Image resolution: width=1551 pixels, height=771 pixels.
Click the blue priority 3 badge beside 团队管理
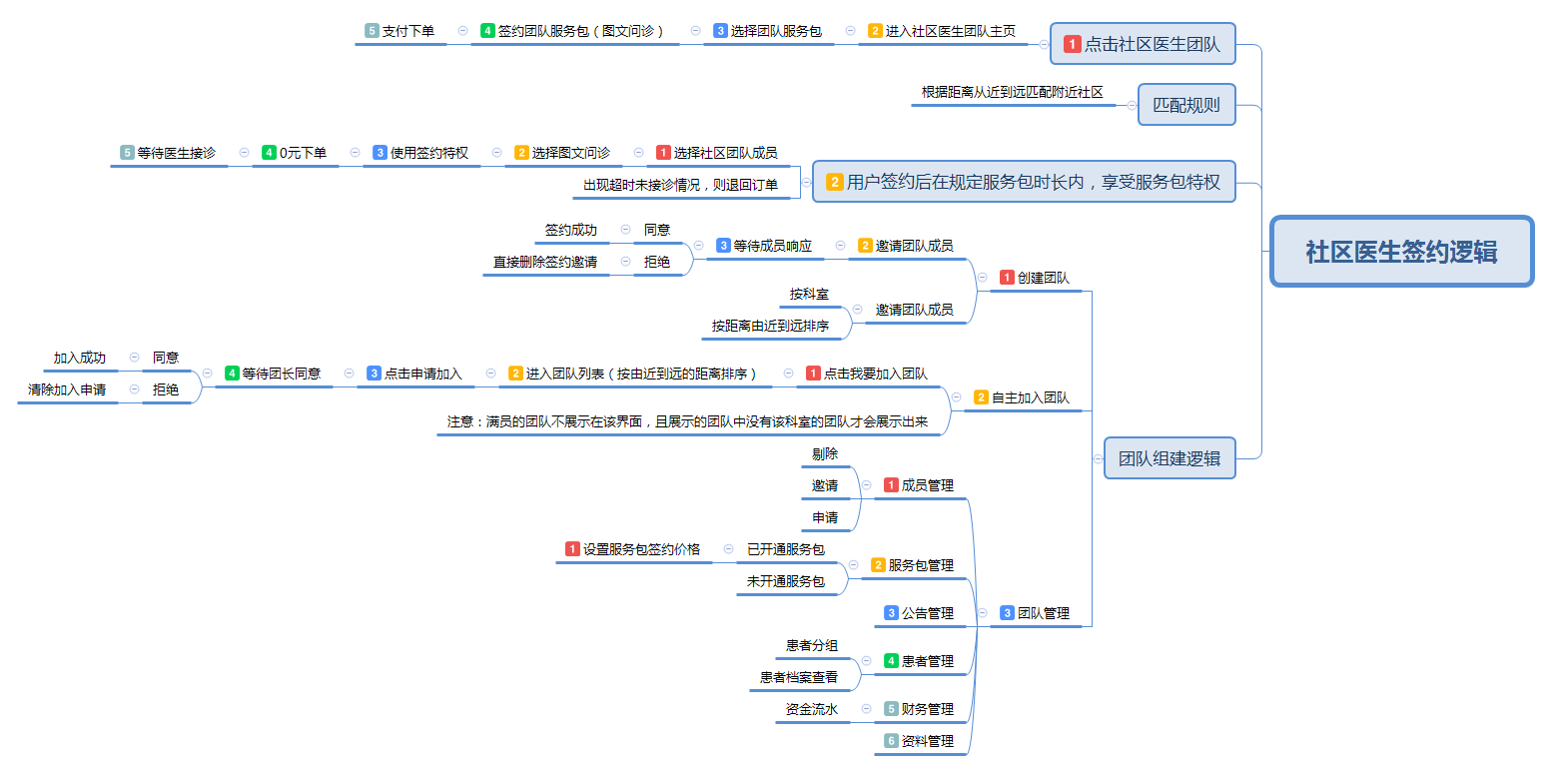[x=1007, y=613]
